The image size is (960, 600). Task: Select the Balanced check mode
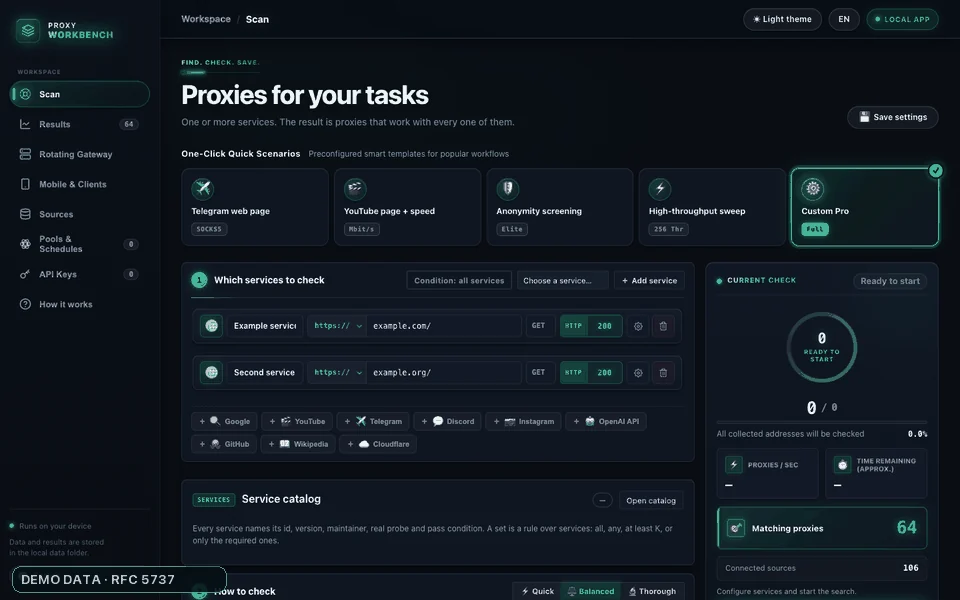click(590, 591)
